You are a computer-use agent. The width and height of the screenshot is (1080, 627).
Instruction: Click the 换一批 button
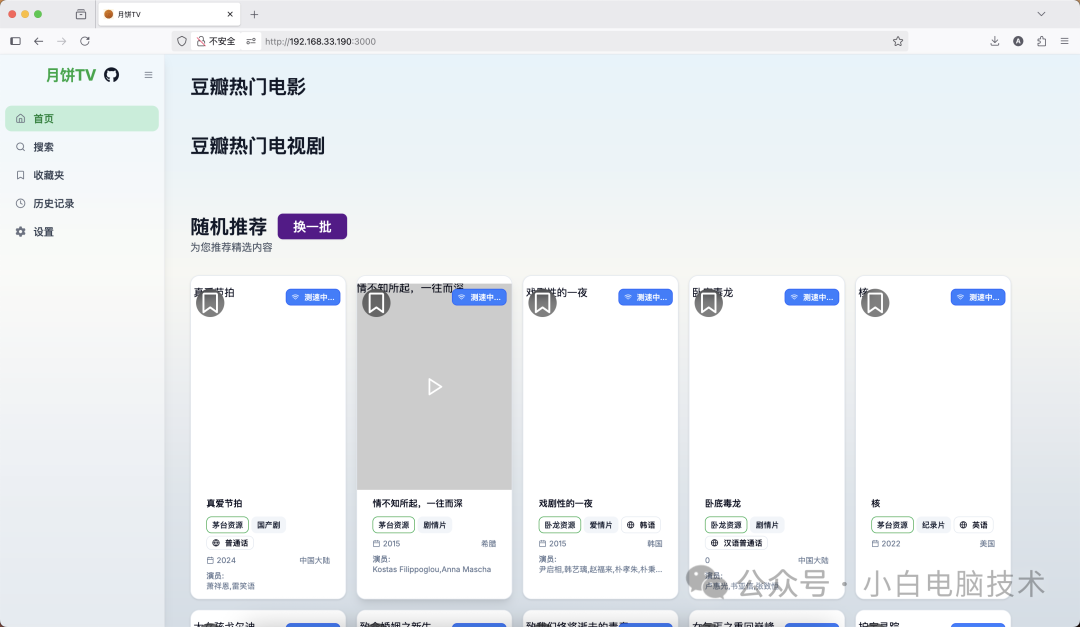[x=312, y=227]
